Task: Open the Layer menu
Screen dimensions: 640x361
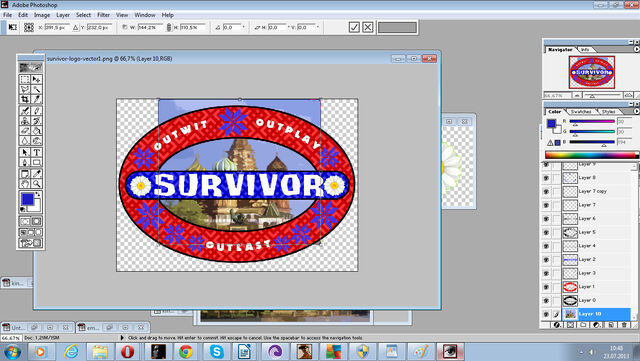Action: 63,15
